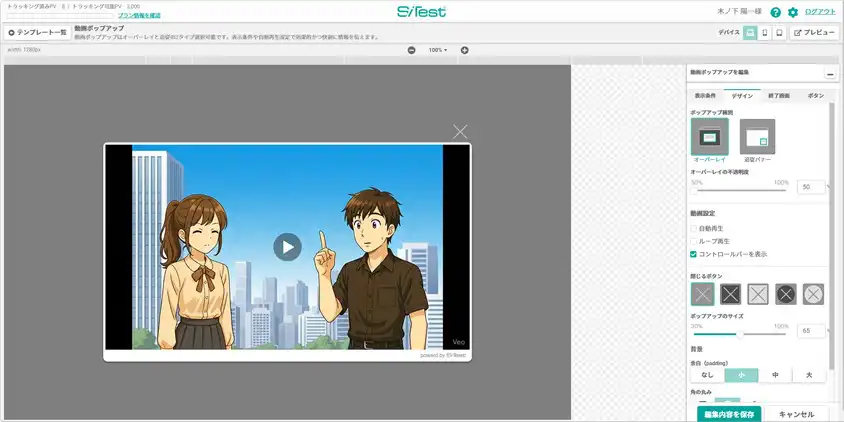Choose the dark circle X close style
844x422 pixels.
tap(786, 294)
